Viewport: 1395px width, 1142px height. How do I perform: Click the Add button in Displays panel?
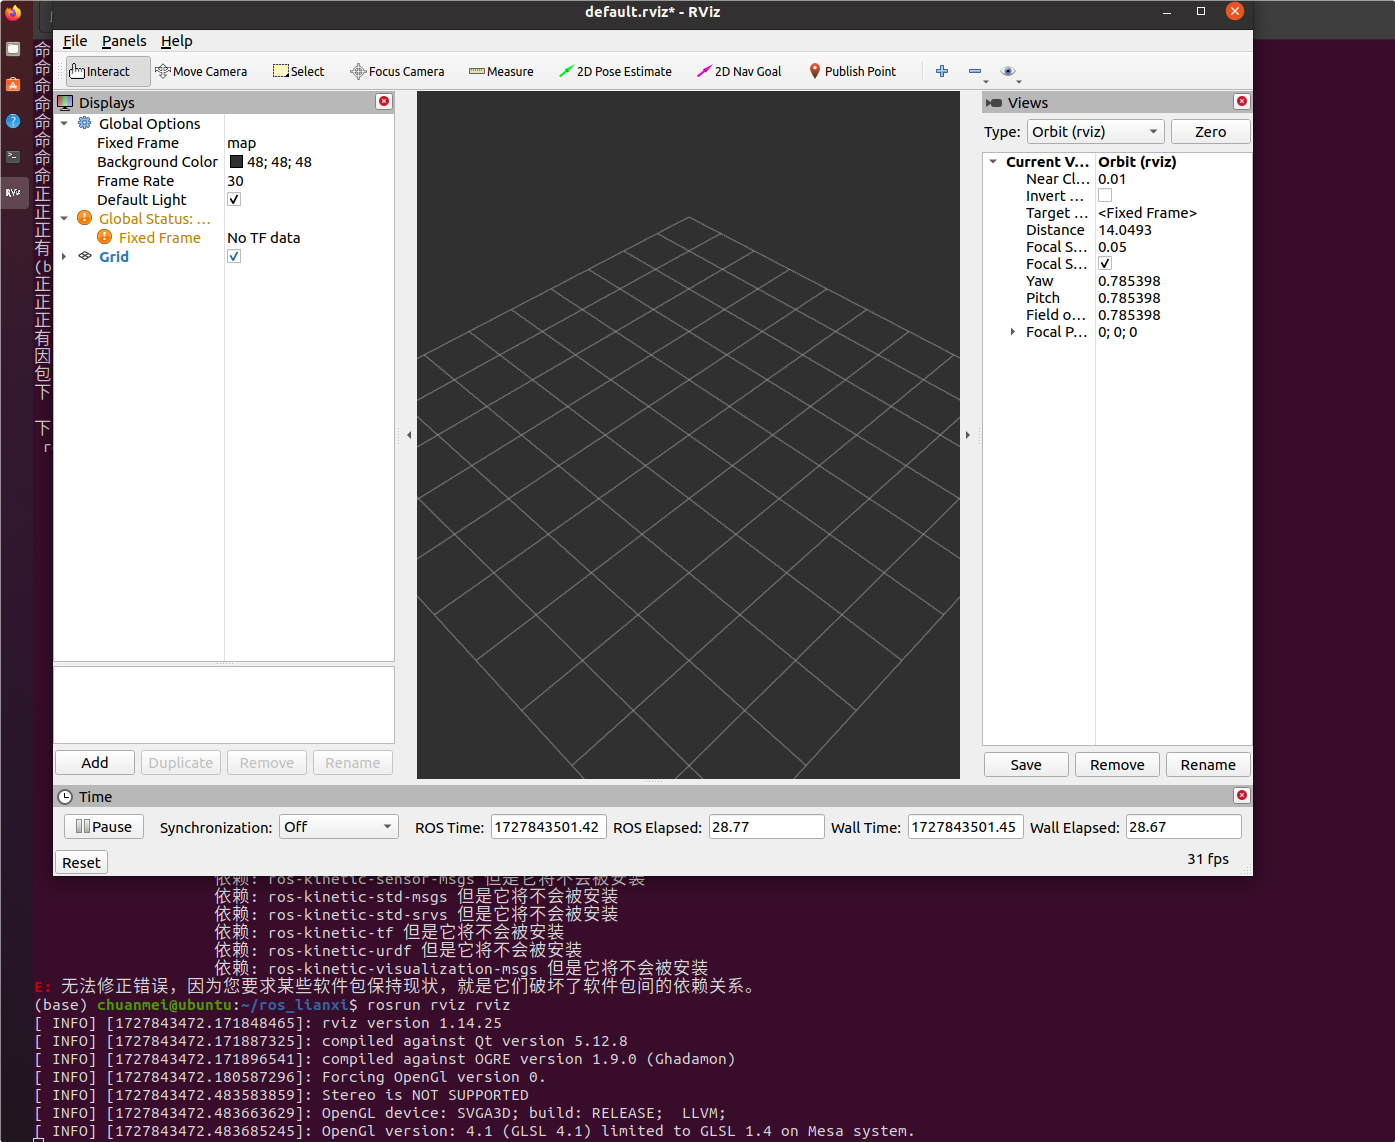point(94,762)
